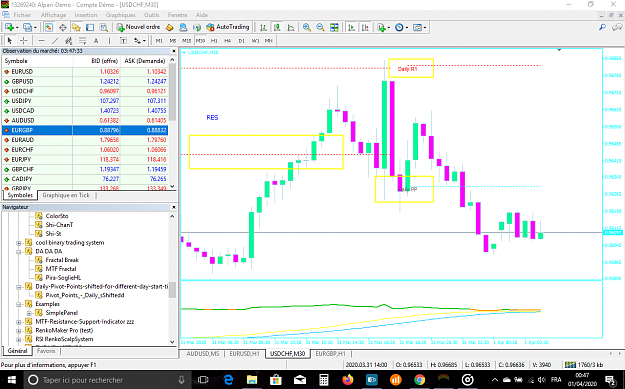
Task: Toggle chart shift button
Action: pos(365,27)
